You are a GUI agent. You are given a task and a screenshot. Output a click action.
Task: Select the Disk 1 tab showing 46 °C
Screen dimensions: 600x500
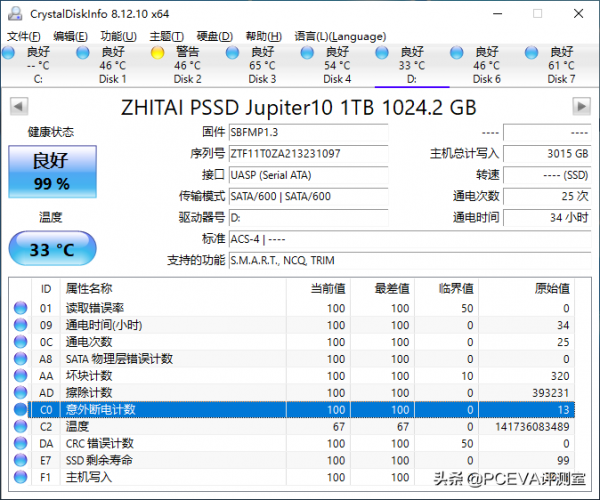click(112, 65)
